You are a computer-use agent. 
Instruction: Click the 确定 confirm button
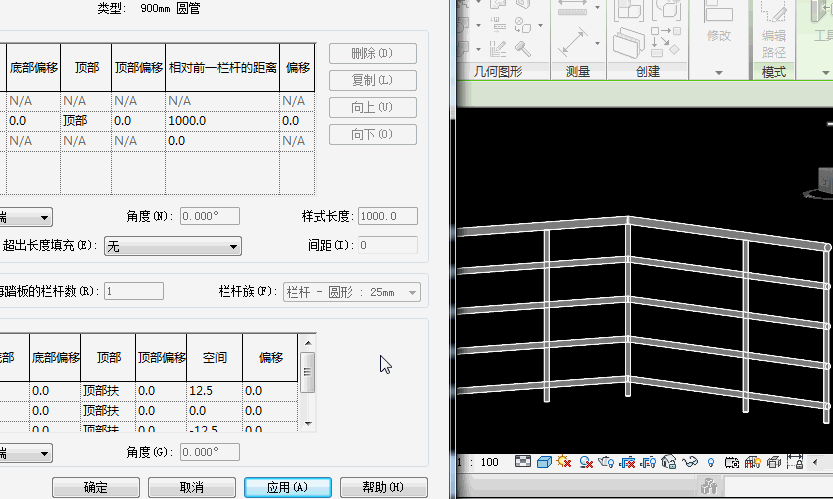95,487
